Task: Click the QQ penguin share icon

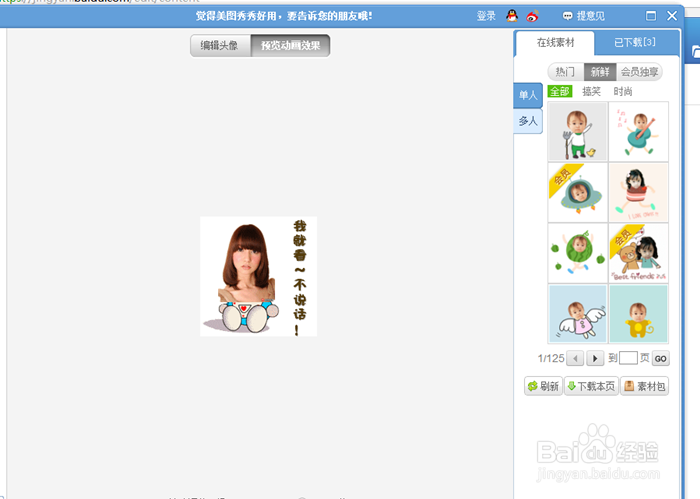Action: point(512,16)
